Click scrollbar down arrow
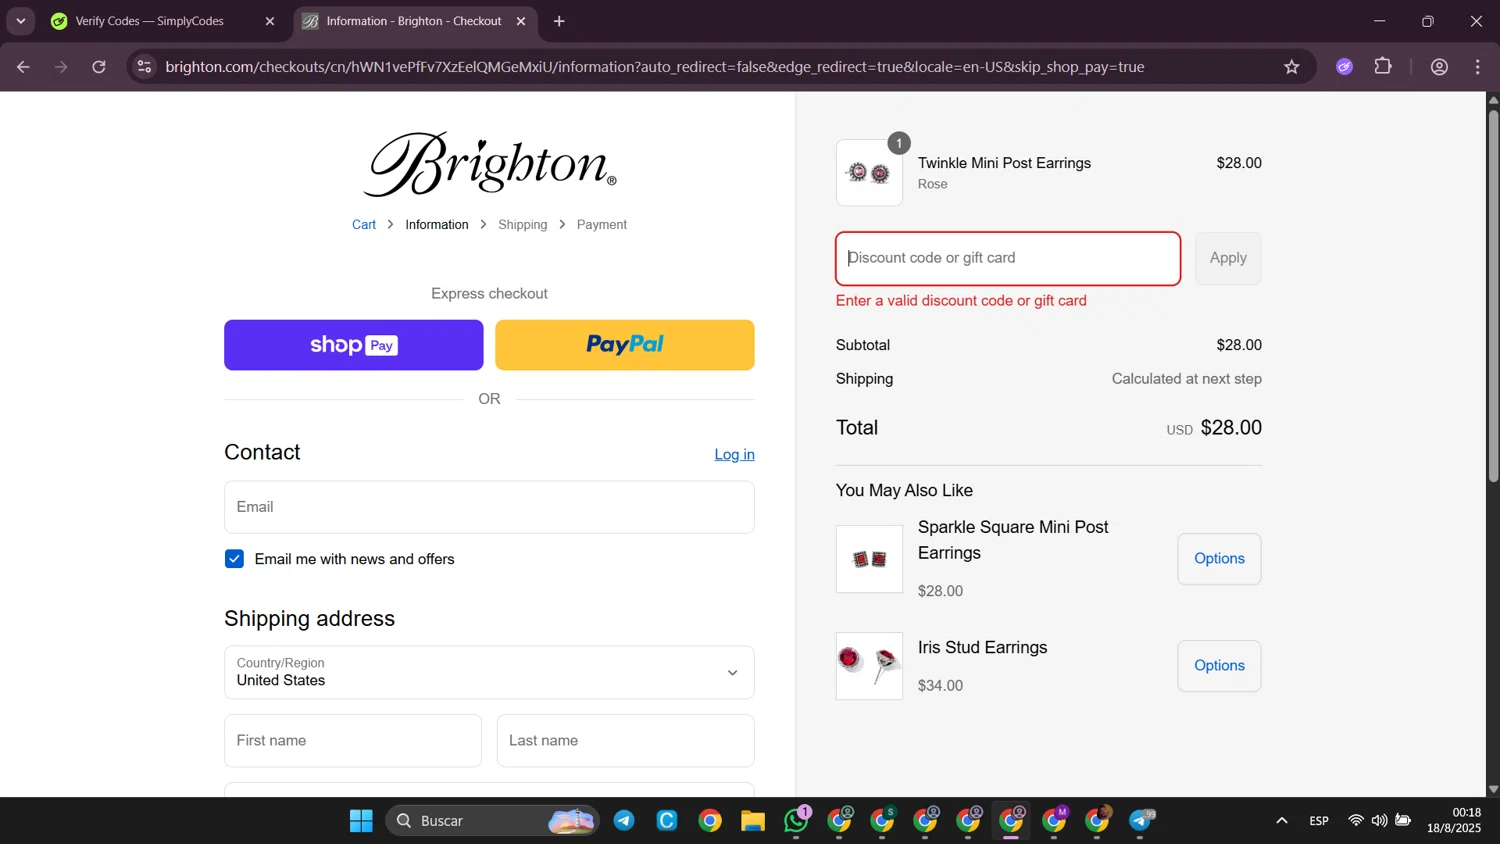The width and height of the screenshot is (1500, 844). pos(1493,789)
